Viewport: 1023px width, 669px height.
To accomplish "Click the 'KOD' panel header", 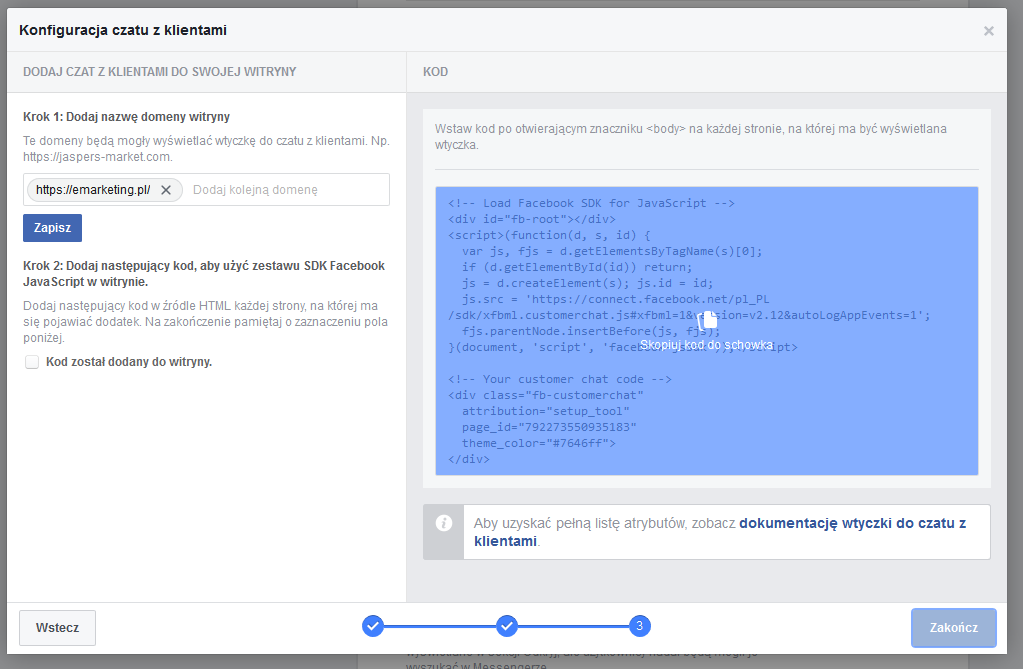I will point(435,72).
